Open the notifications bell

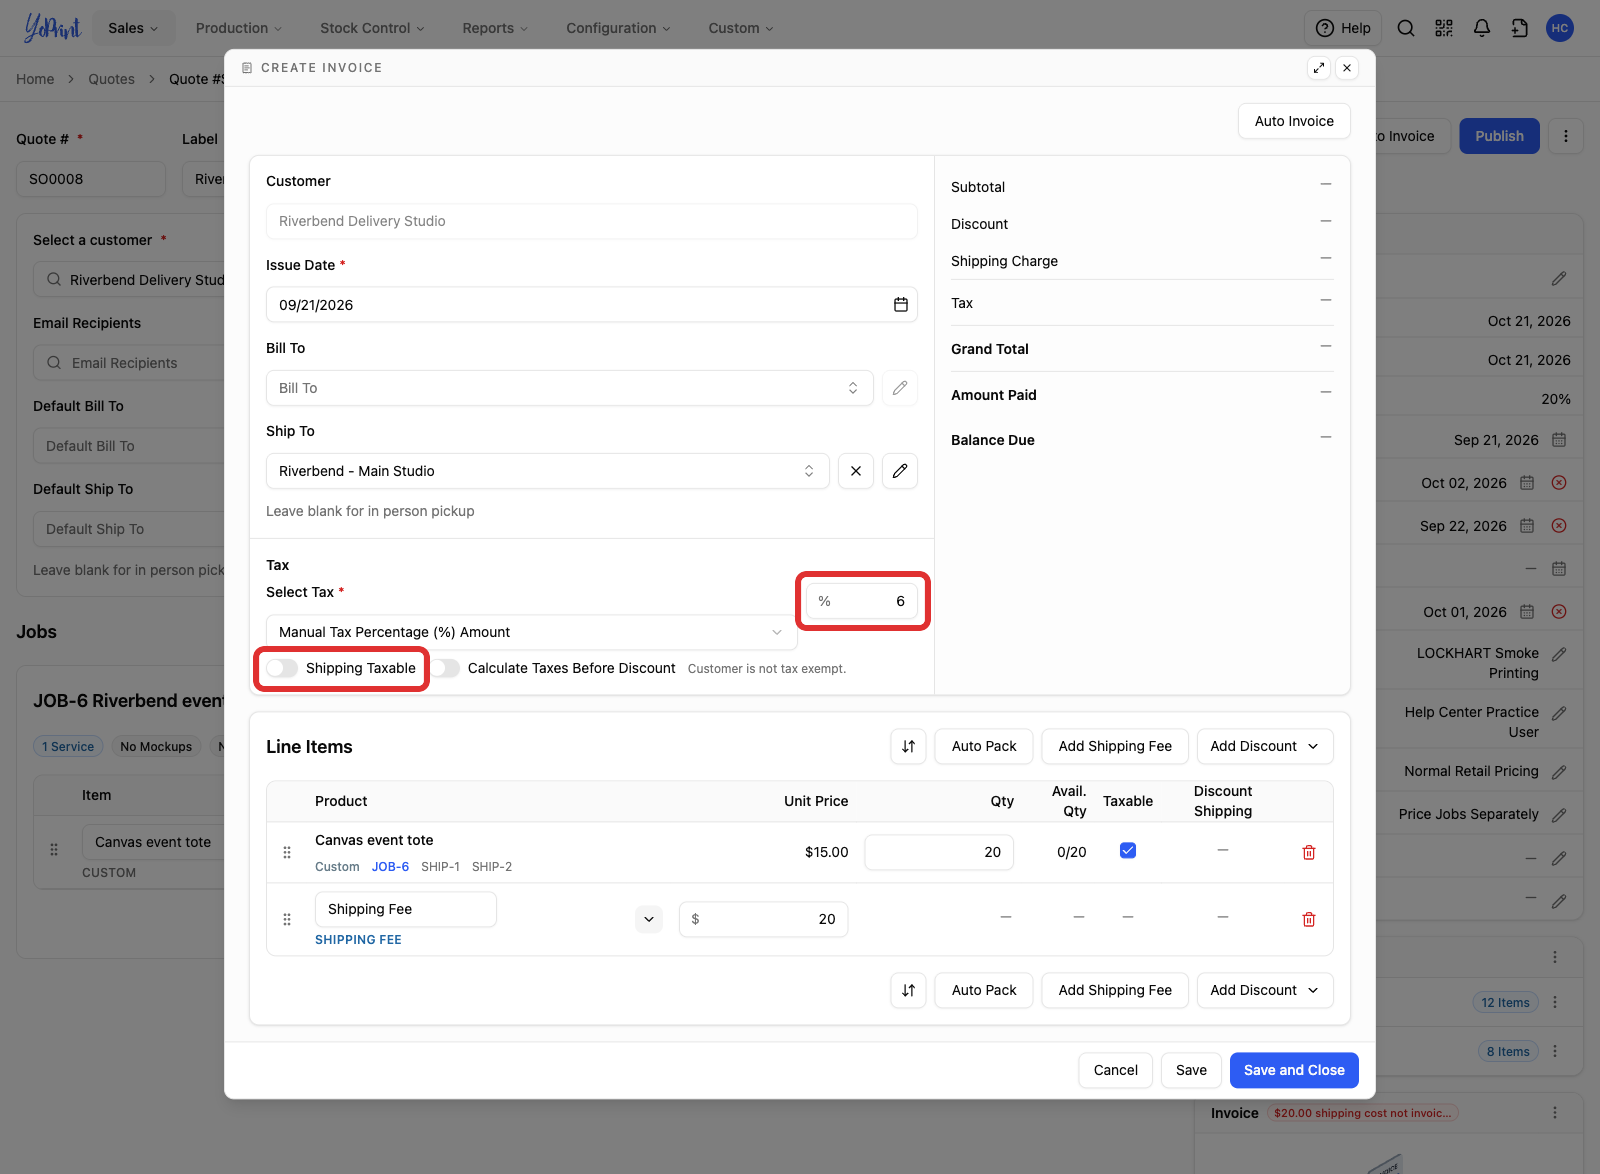tap(1481, 28)
